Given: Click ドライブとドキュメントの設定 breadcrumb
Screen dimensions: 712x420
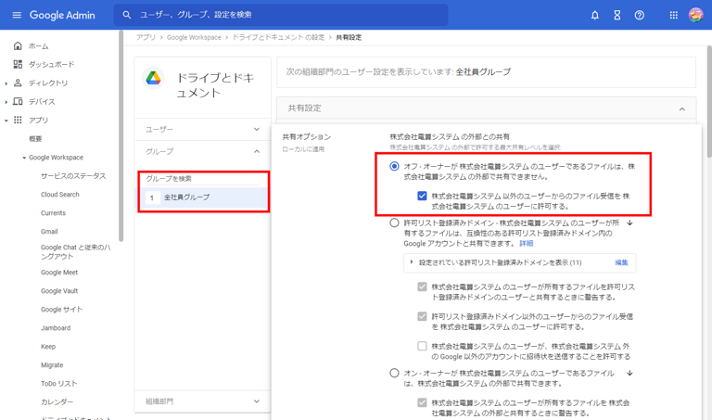Looking at the screenshot, I should pos(278,37).
